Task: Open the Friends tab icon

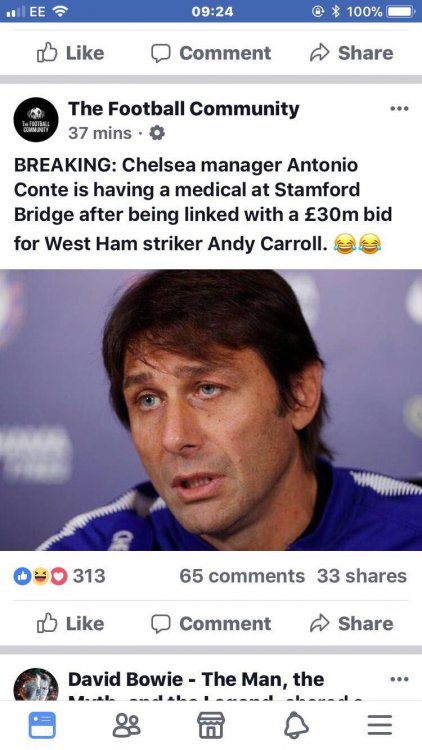Action: tap(126, 725)
